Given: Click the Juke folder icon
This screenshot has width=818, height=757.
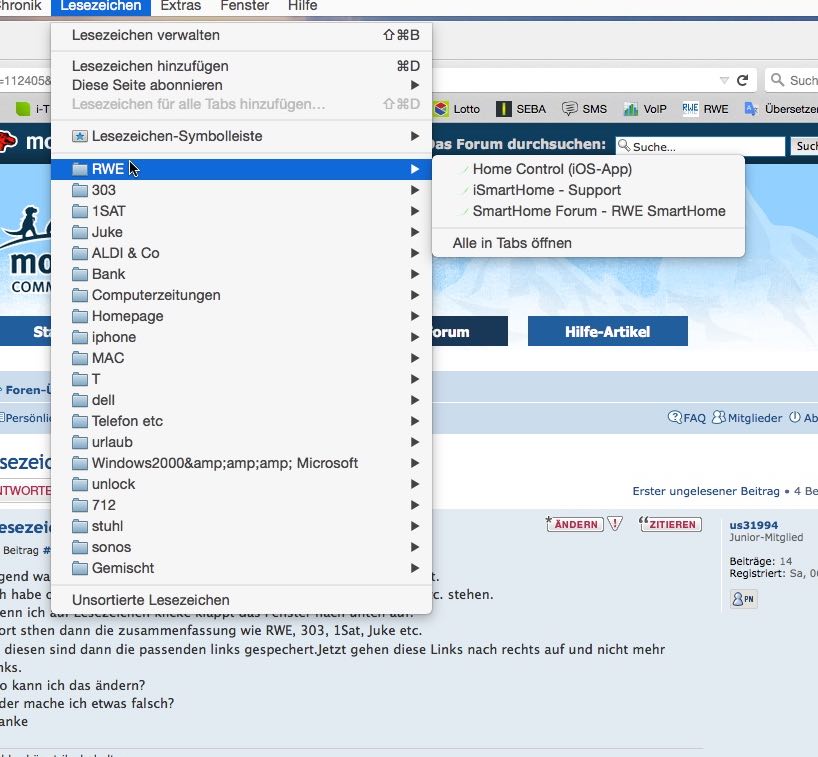Looking at the screenshot, I should [x=80, y=232].
